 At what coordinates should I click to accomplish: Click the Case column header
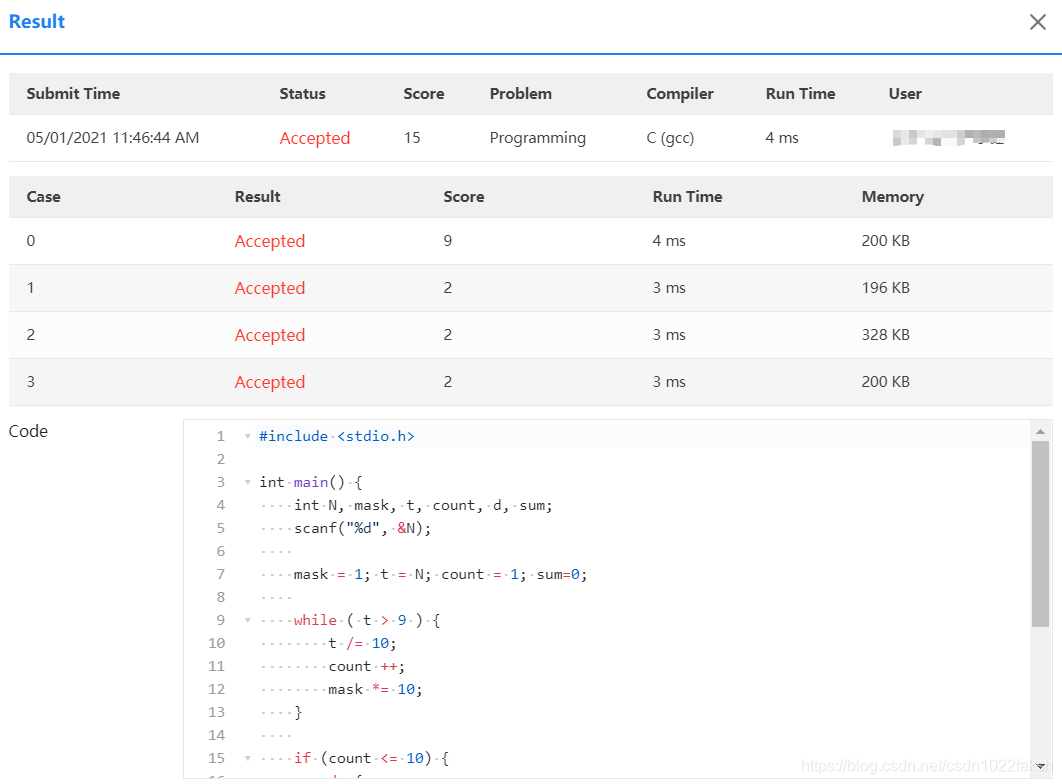pos(43,196)
